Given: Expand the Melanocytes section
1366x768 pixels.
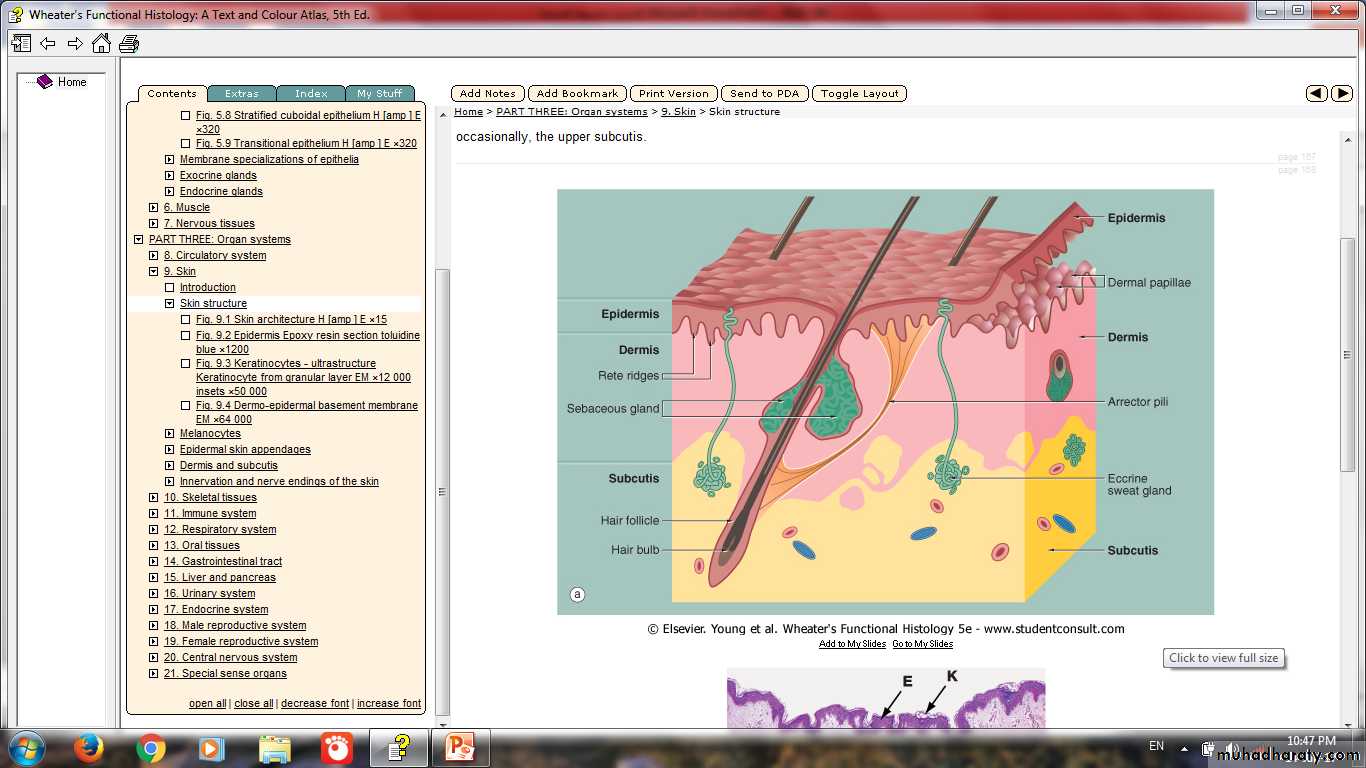Looking at the screenshot, I should (169, 434).
